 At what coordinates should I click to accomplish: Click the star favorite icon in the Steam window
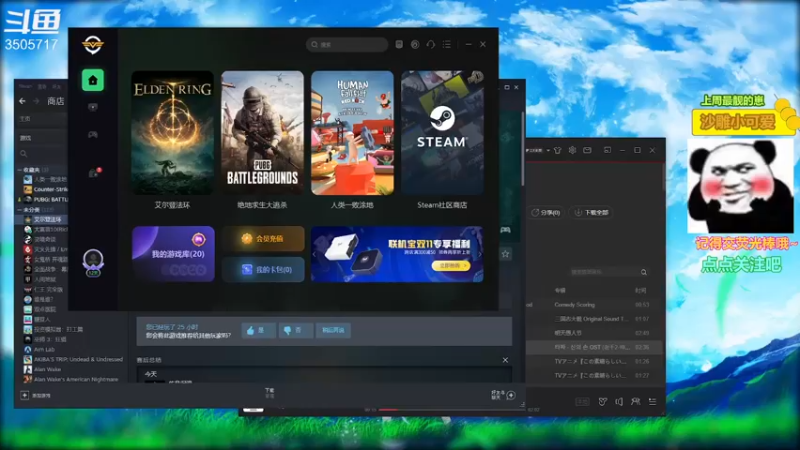click(505, 254)
